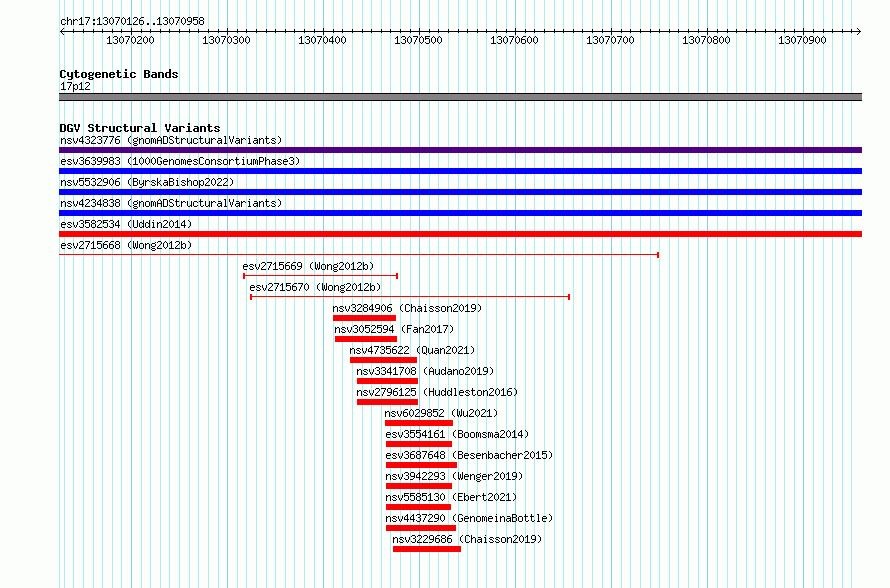Select the esv2715669 Wong2012b label
This screenshot has width=890, height=588.
308,266
